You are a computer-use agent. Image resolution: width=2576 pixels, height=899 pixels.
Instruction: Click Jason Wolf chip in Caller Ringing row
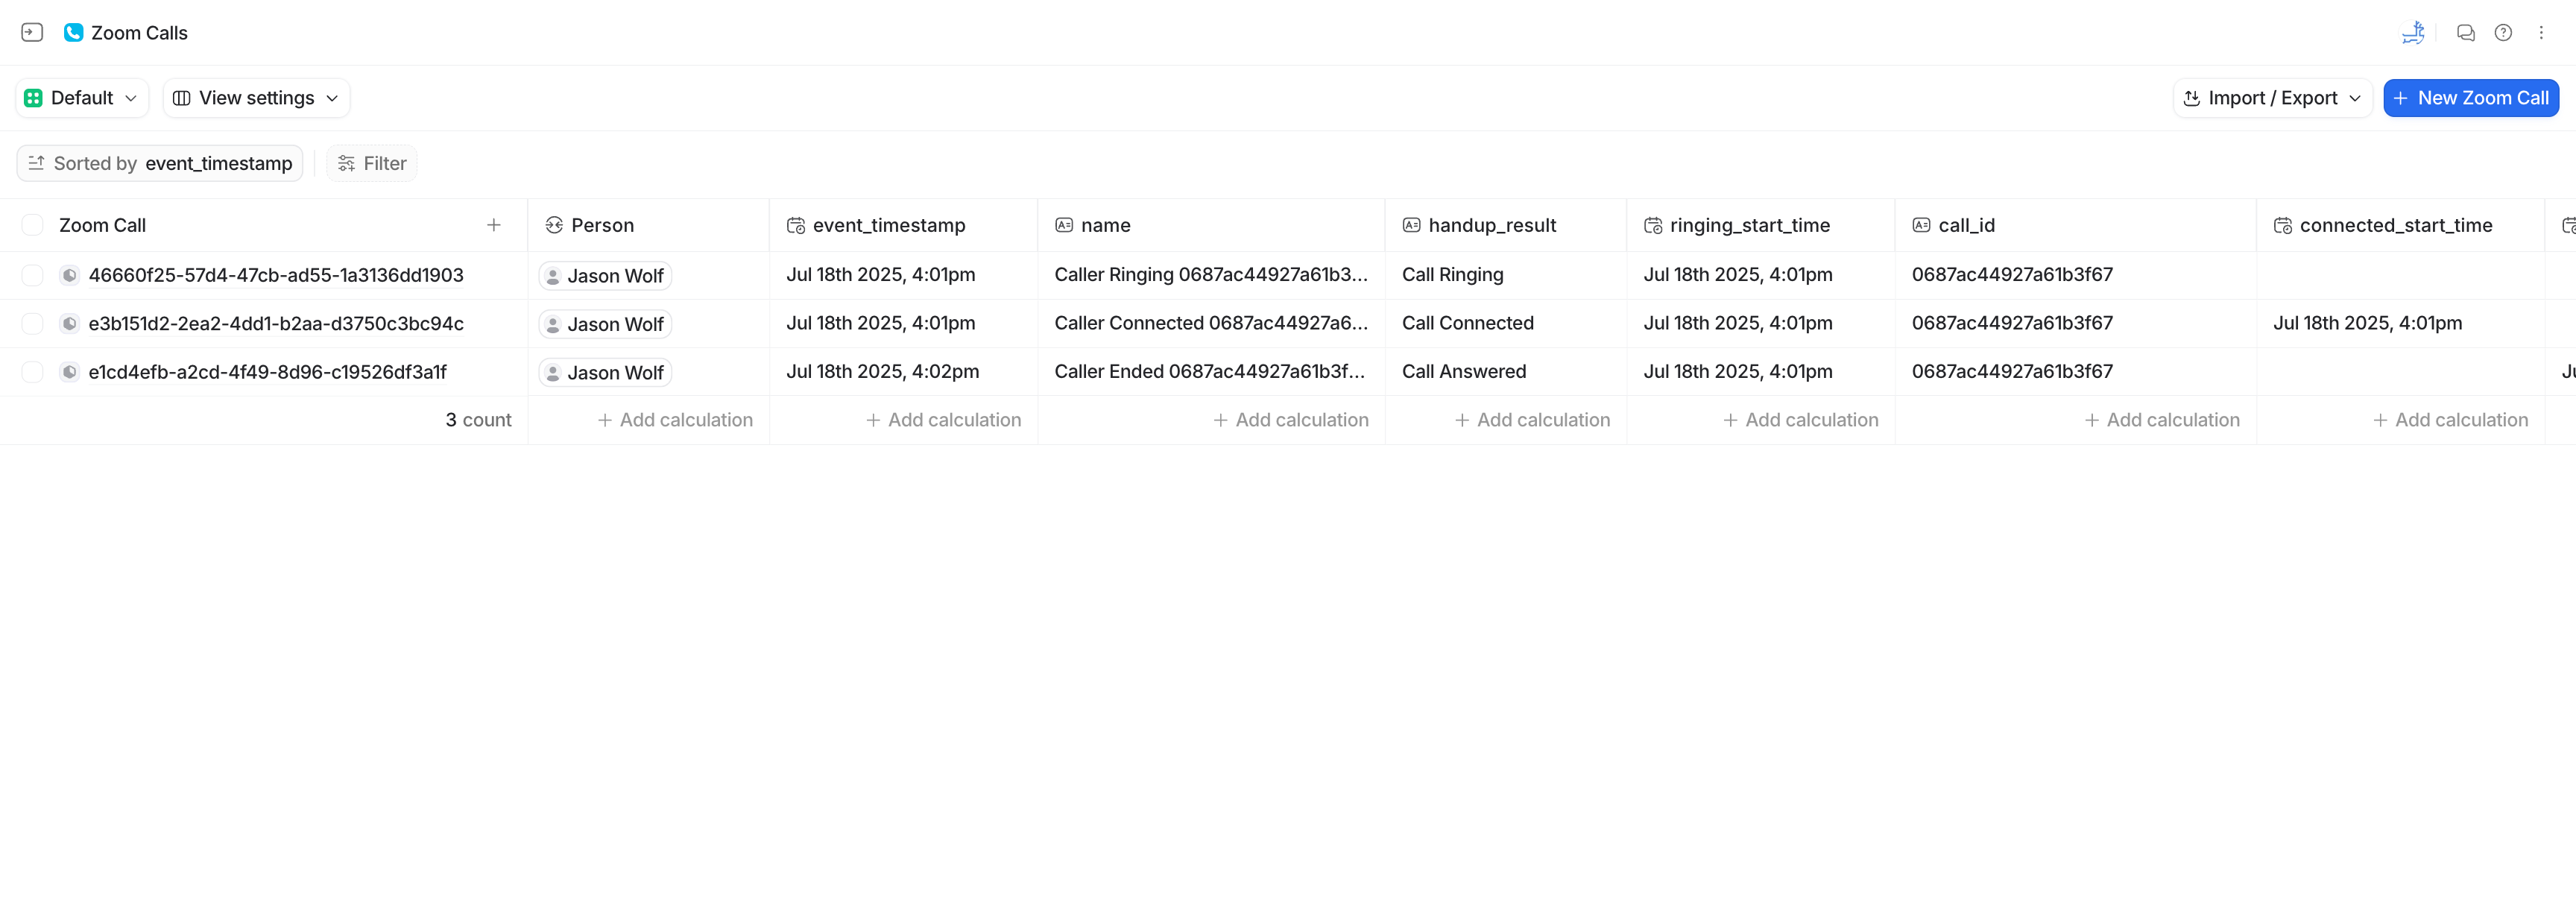(605, 276)
